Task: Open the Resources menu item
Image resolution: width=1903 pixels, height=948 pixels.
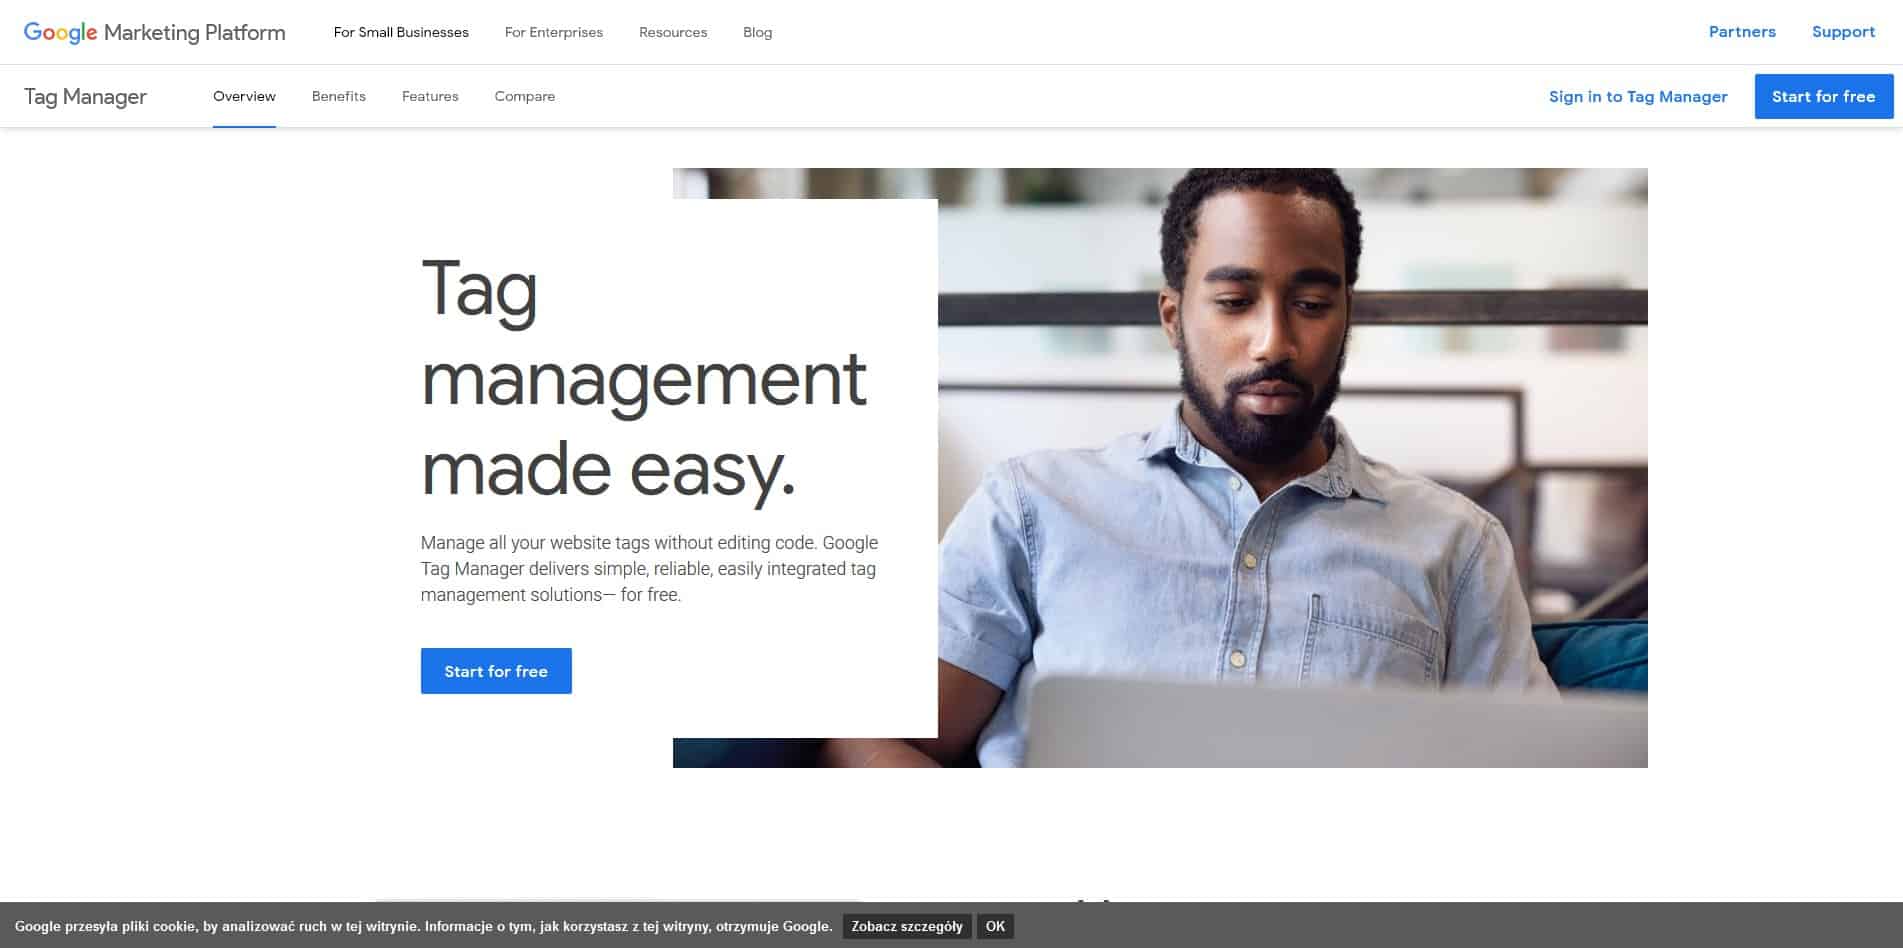Action: pos(673,32)
